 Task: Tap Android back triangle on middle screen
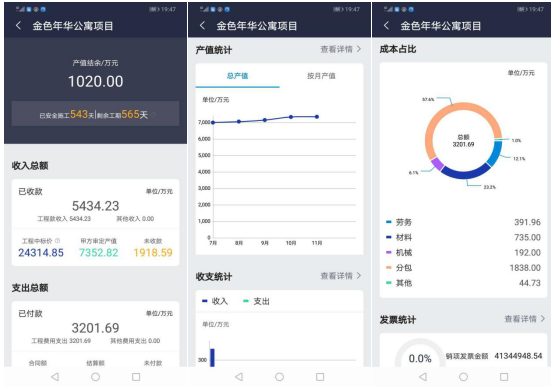point(239,377)
